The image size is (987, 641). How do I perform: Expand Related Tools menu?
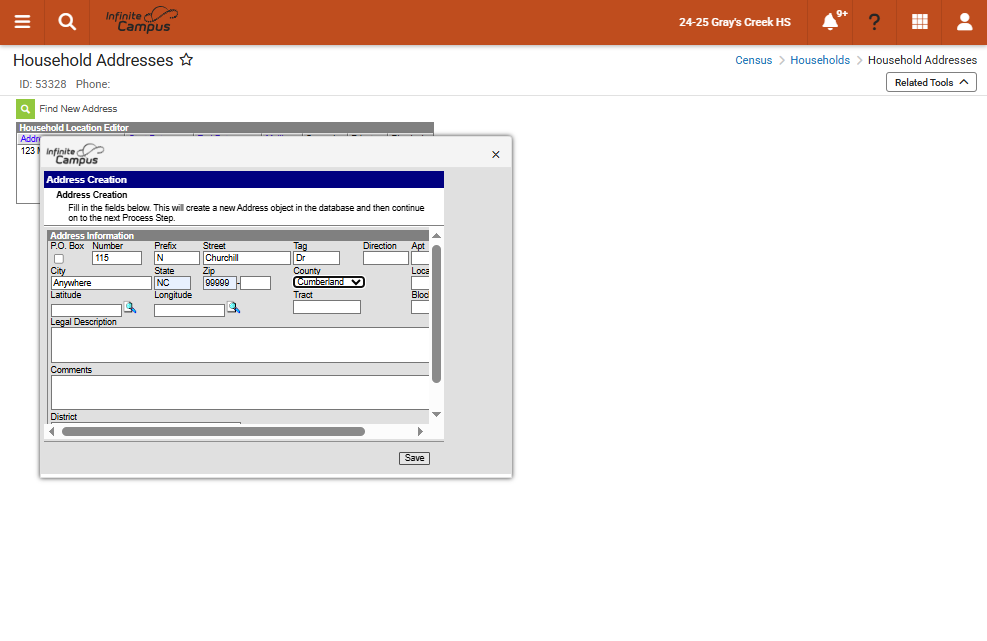pyautogui.click(x=931, y=82)
